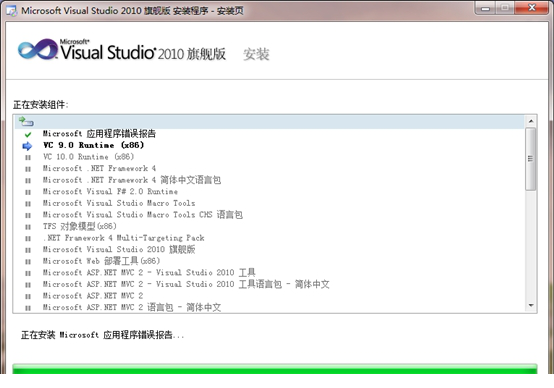
Task: Select Microsoft Visual Studio Macro Tools entry
Action: [x=119, y=203]
